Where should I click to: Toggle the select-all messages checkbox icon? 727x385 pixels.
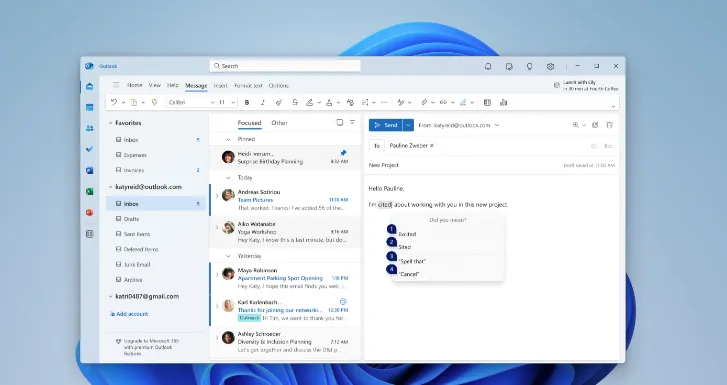point(339,122)
